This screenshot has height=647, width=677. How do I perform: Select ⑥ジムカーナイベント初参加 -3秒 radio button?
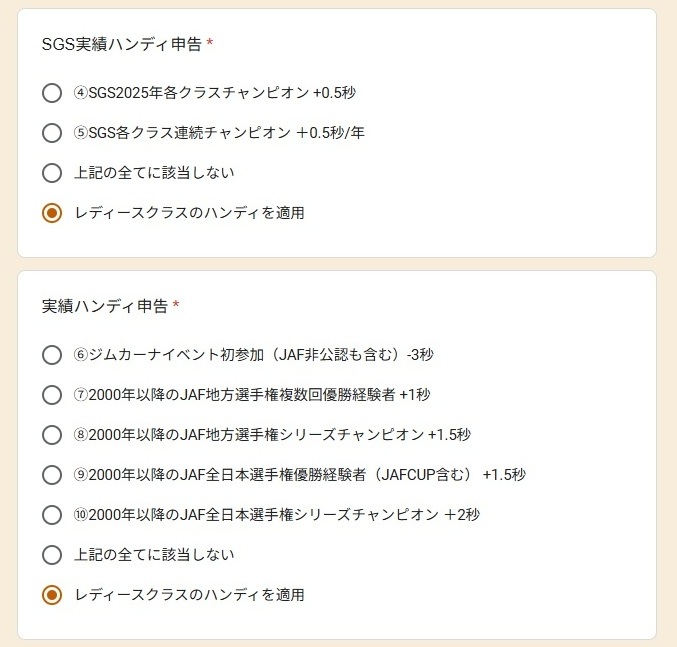coord(52,355)
